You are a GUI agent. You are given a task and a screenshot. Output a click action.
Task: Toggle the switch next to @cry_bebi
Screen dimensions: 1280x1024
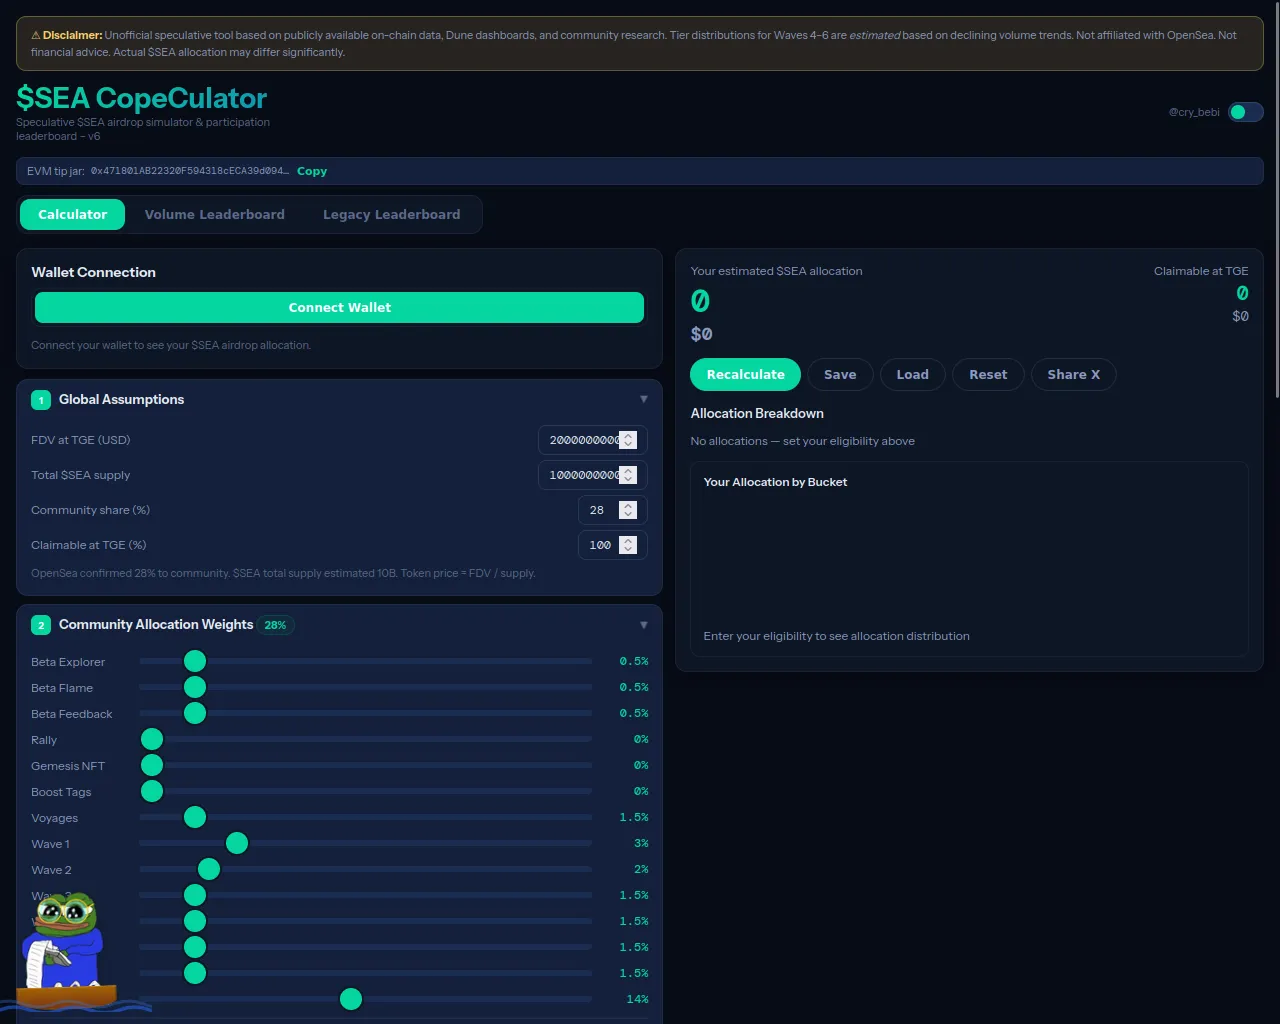pyautogui.click(x=1245, y=112)
